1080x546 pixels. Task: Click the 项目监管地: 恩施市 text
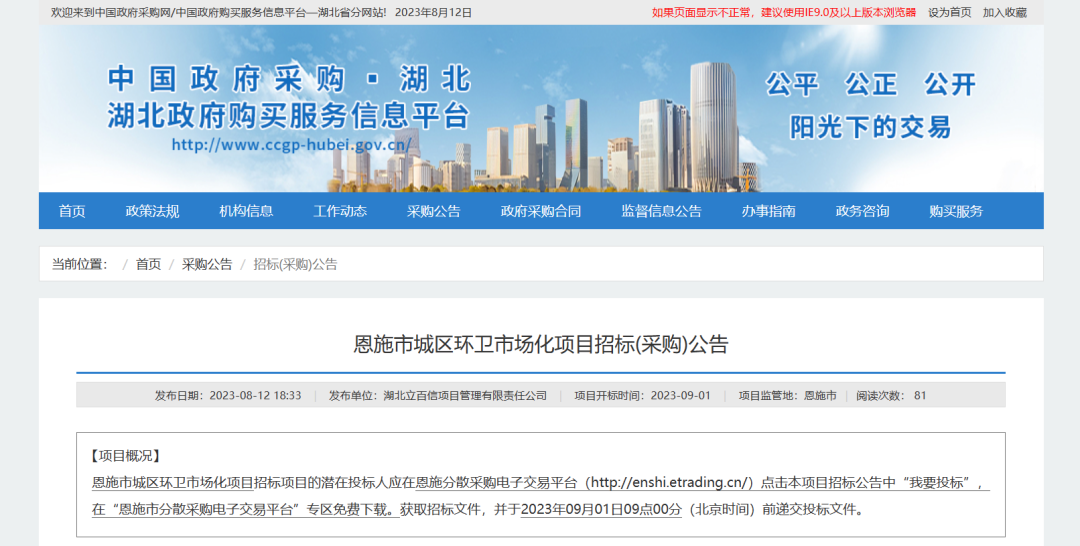[x=787, y=396]
